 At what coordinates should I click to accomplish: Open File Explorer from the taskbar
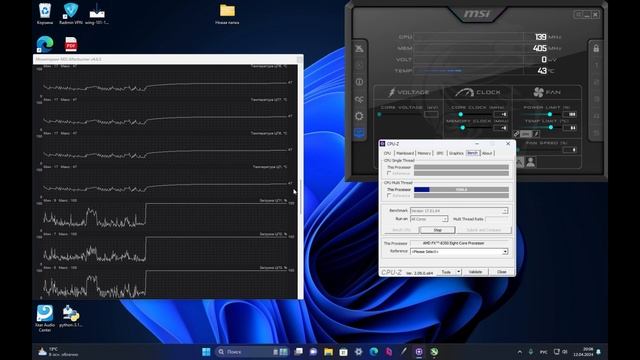[x=328, y=352]
